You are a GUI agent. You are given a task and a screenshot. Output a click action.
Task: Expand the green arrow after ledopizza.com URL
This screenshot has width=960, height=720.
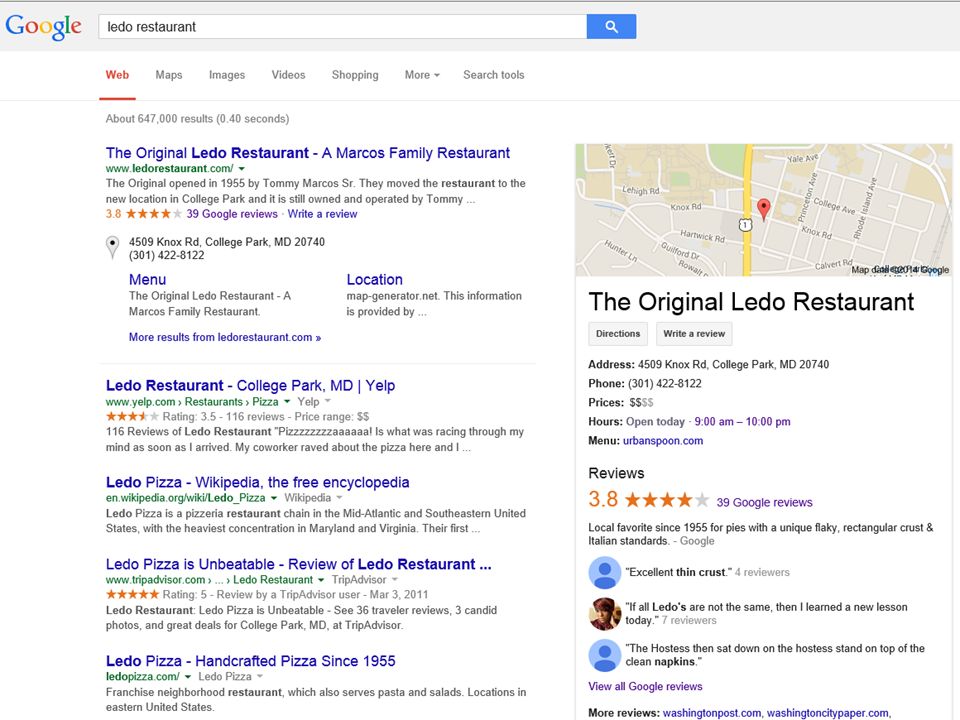[x=187, y=677]
